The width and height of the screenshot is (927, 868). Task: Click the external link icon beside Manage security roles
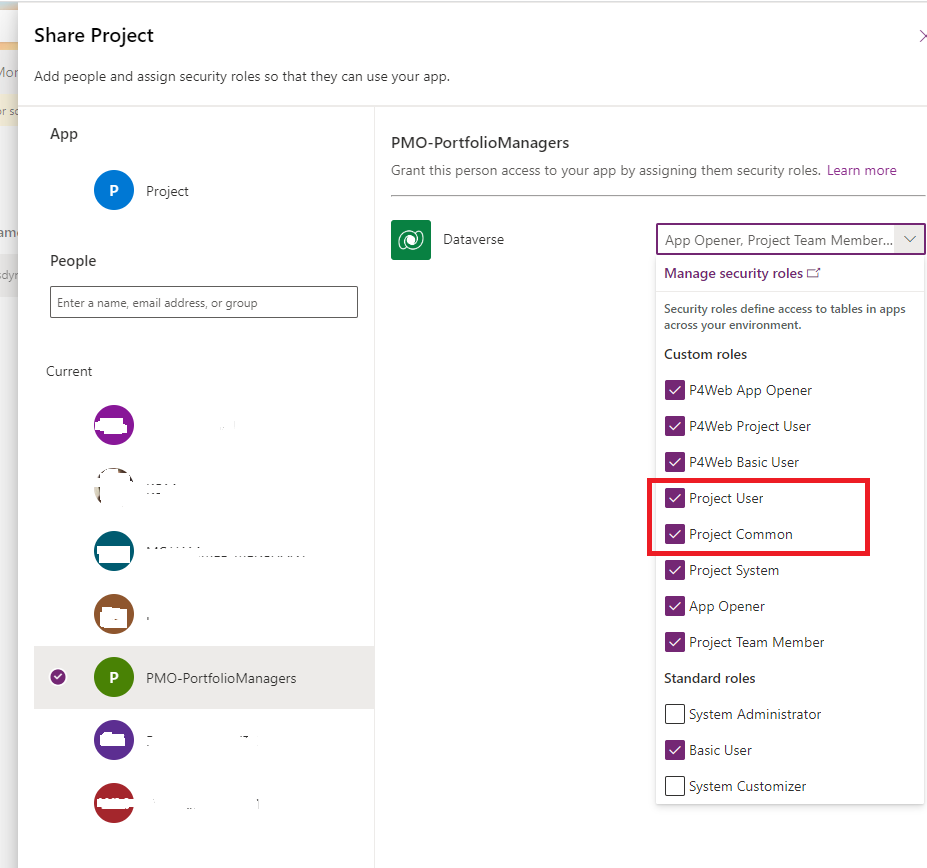point(814,272)
